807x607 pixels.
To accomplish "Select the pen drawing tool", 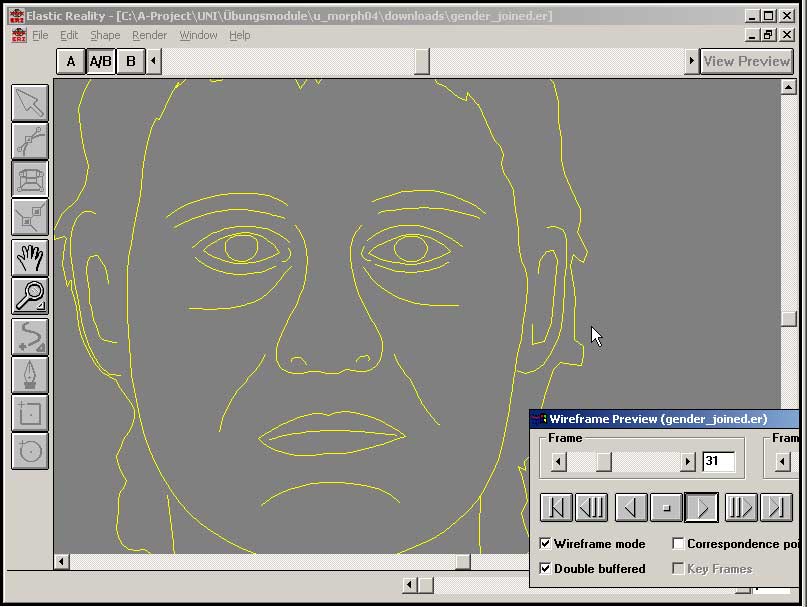I will [x=30, y=375].
